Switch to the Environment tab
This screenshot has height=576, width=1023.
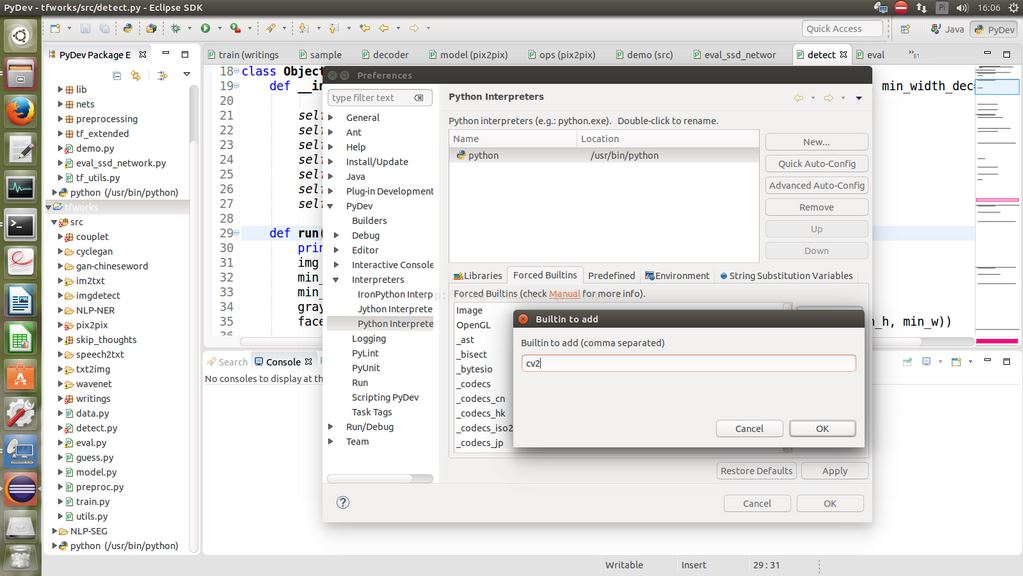(677, 275)
